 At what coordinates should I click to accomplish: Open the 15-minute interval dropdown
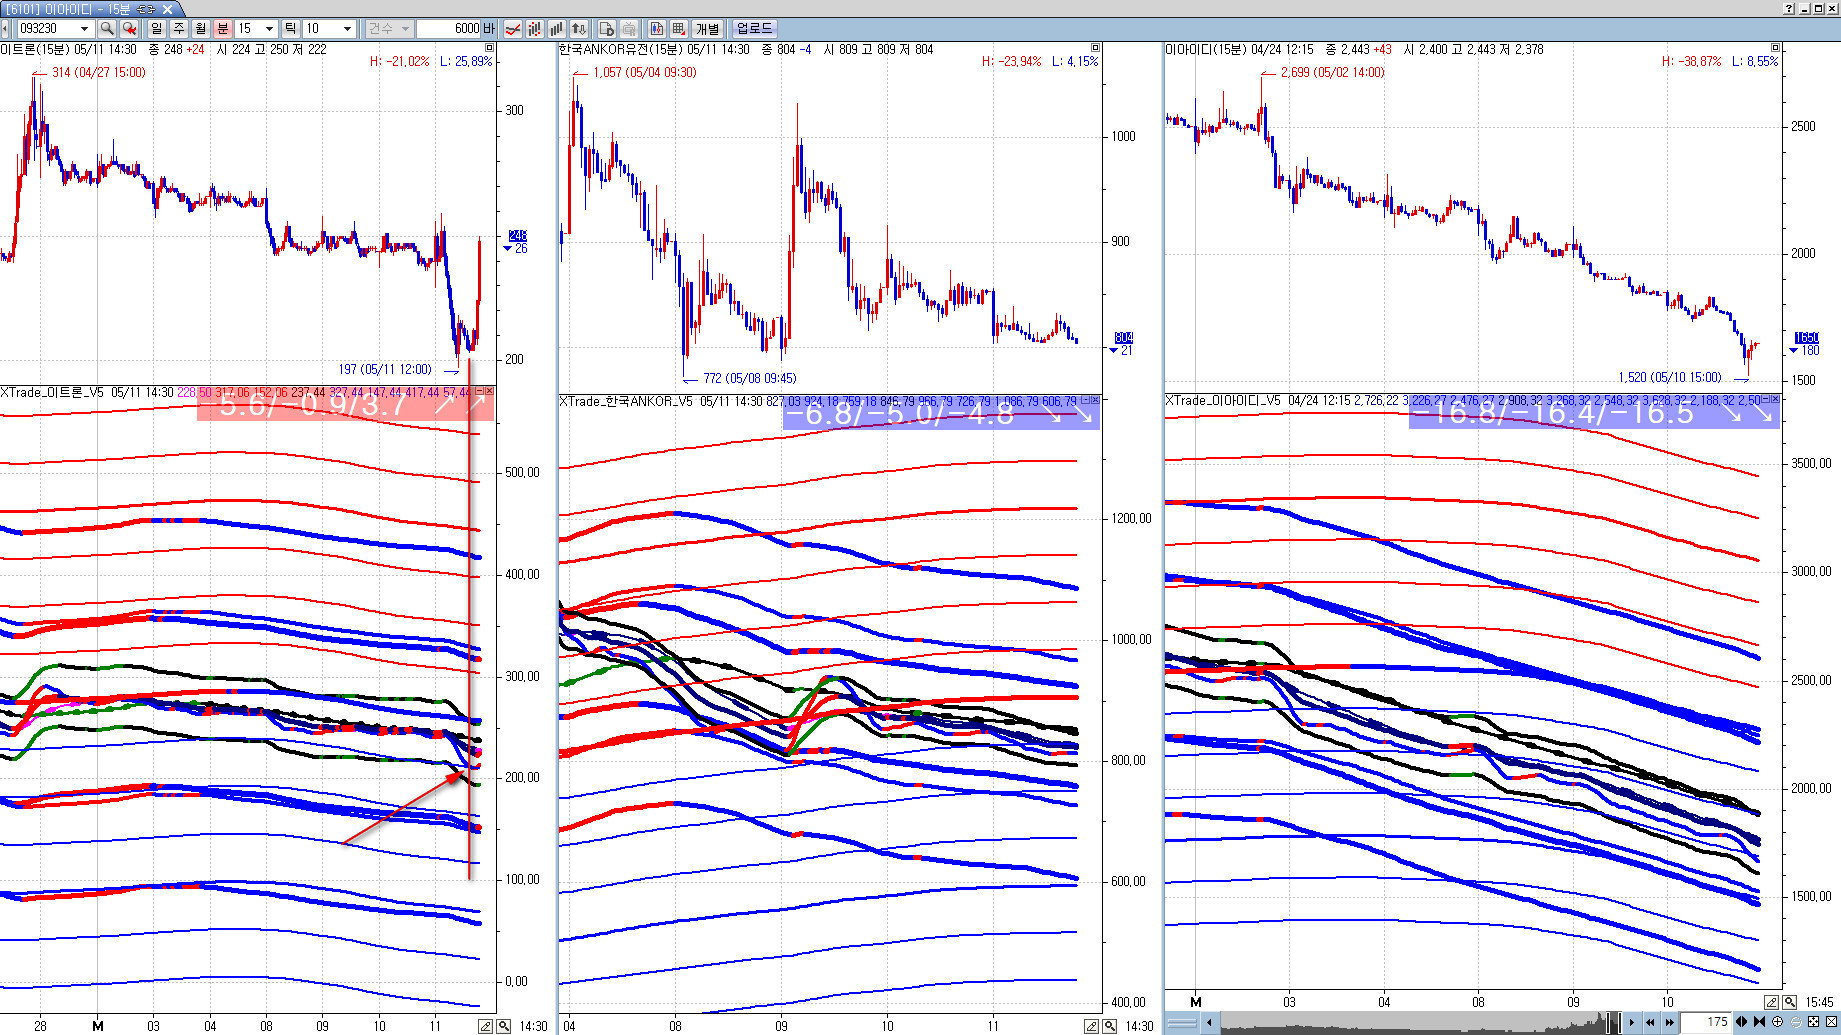pyautogui.click(x=268, y=29)
